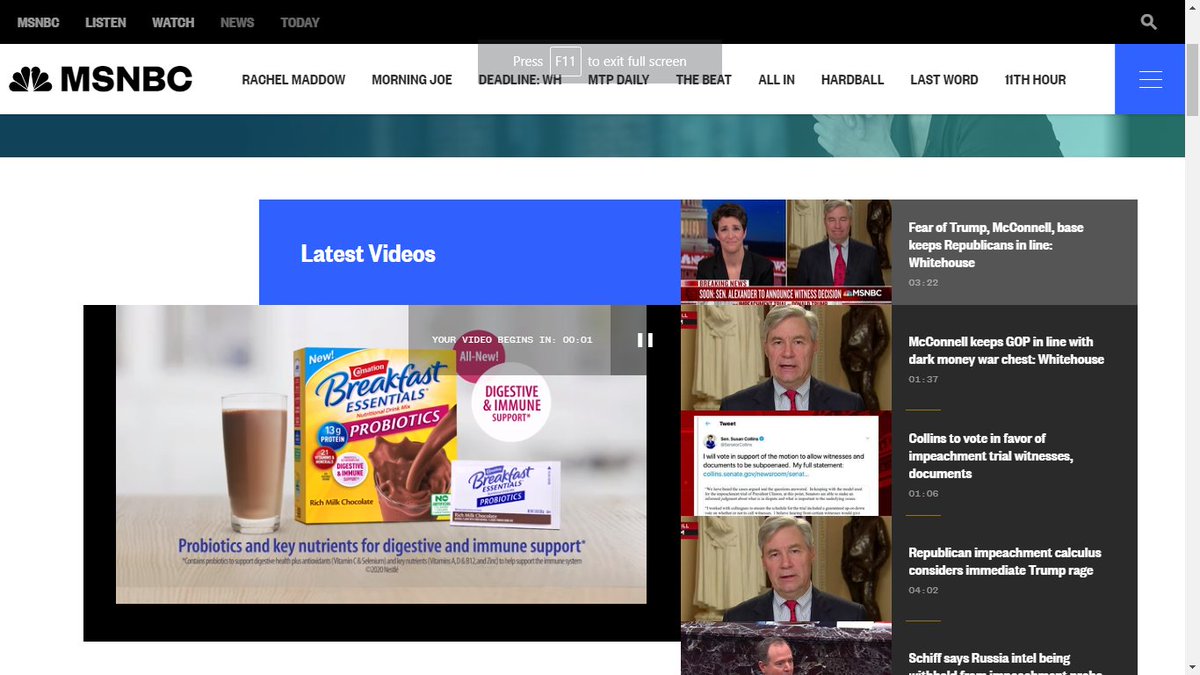Screen dimensions: 1200x675
Task: Open Last Word show link
Action: tap(944, 79)
